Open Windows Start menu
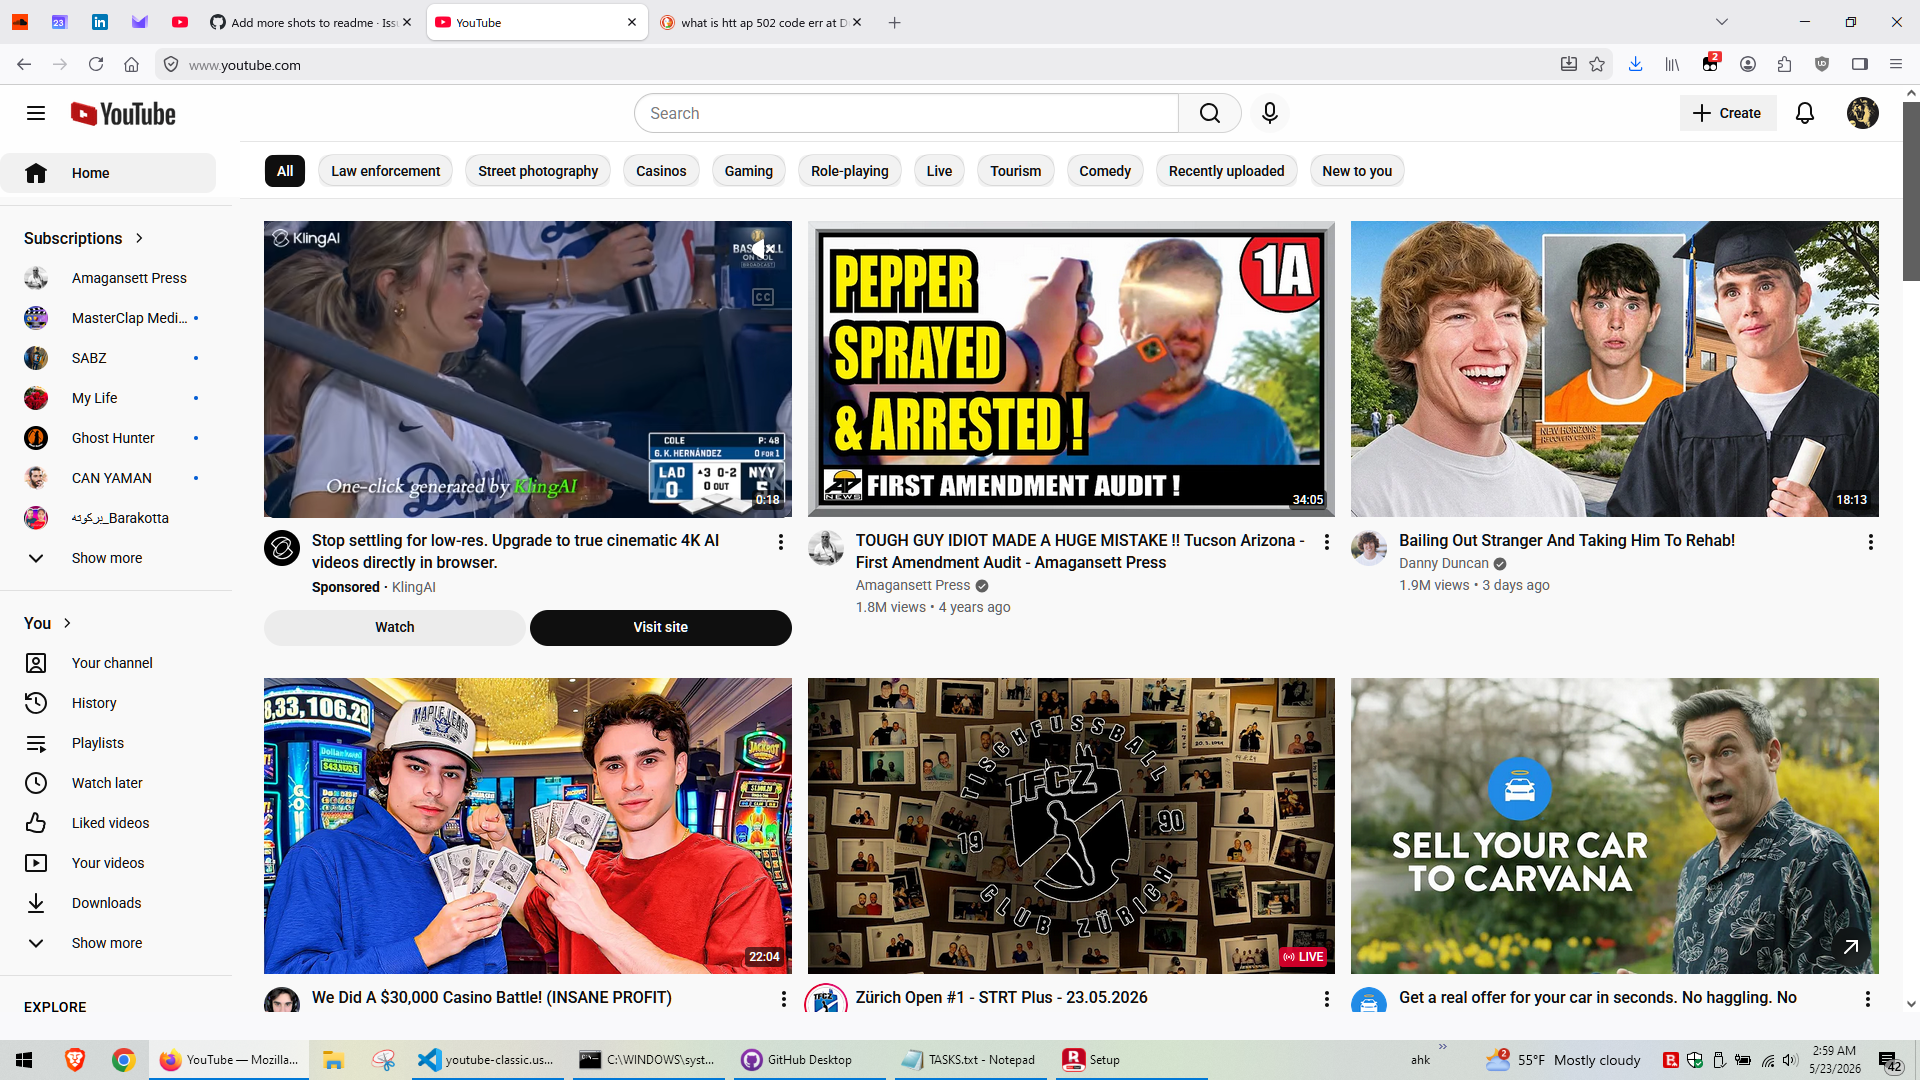The width and height of the screenshot is (1920, 1080). pyautogui.click(x=24, y=1060)
